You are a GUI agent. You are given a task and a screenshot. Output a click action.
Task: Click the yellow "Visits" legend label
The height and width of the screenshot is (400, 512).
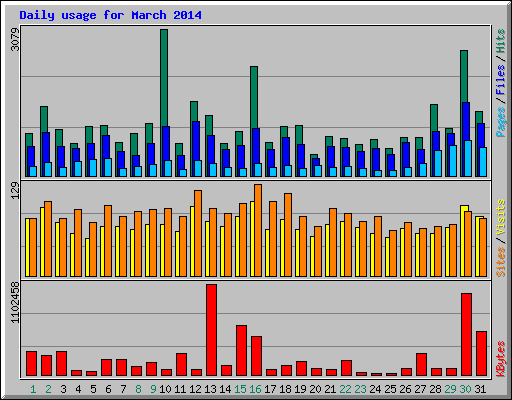[x=500, y=217]
